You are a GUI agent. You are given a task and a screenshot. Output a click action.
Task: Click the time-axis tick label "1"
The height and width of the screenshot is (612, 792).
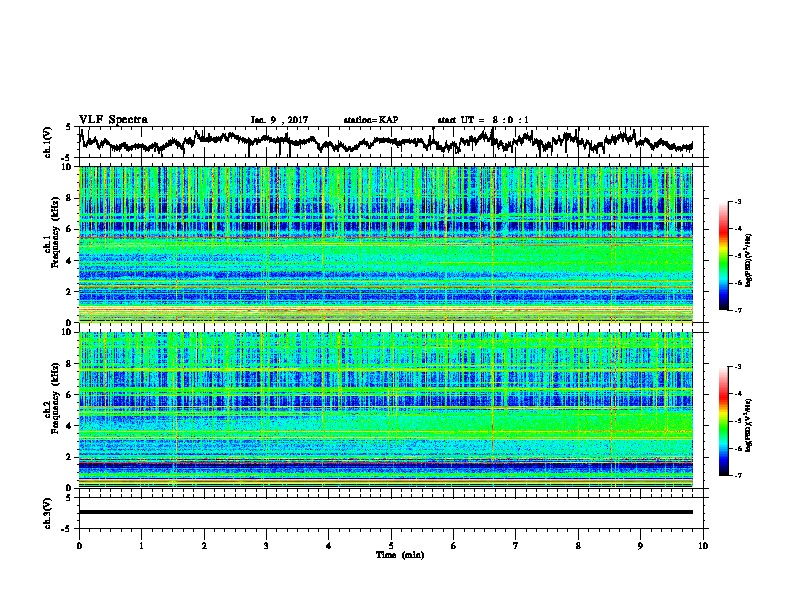pyautogui.click(x=141, y=546)
